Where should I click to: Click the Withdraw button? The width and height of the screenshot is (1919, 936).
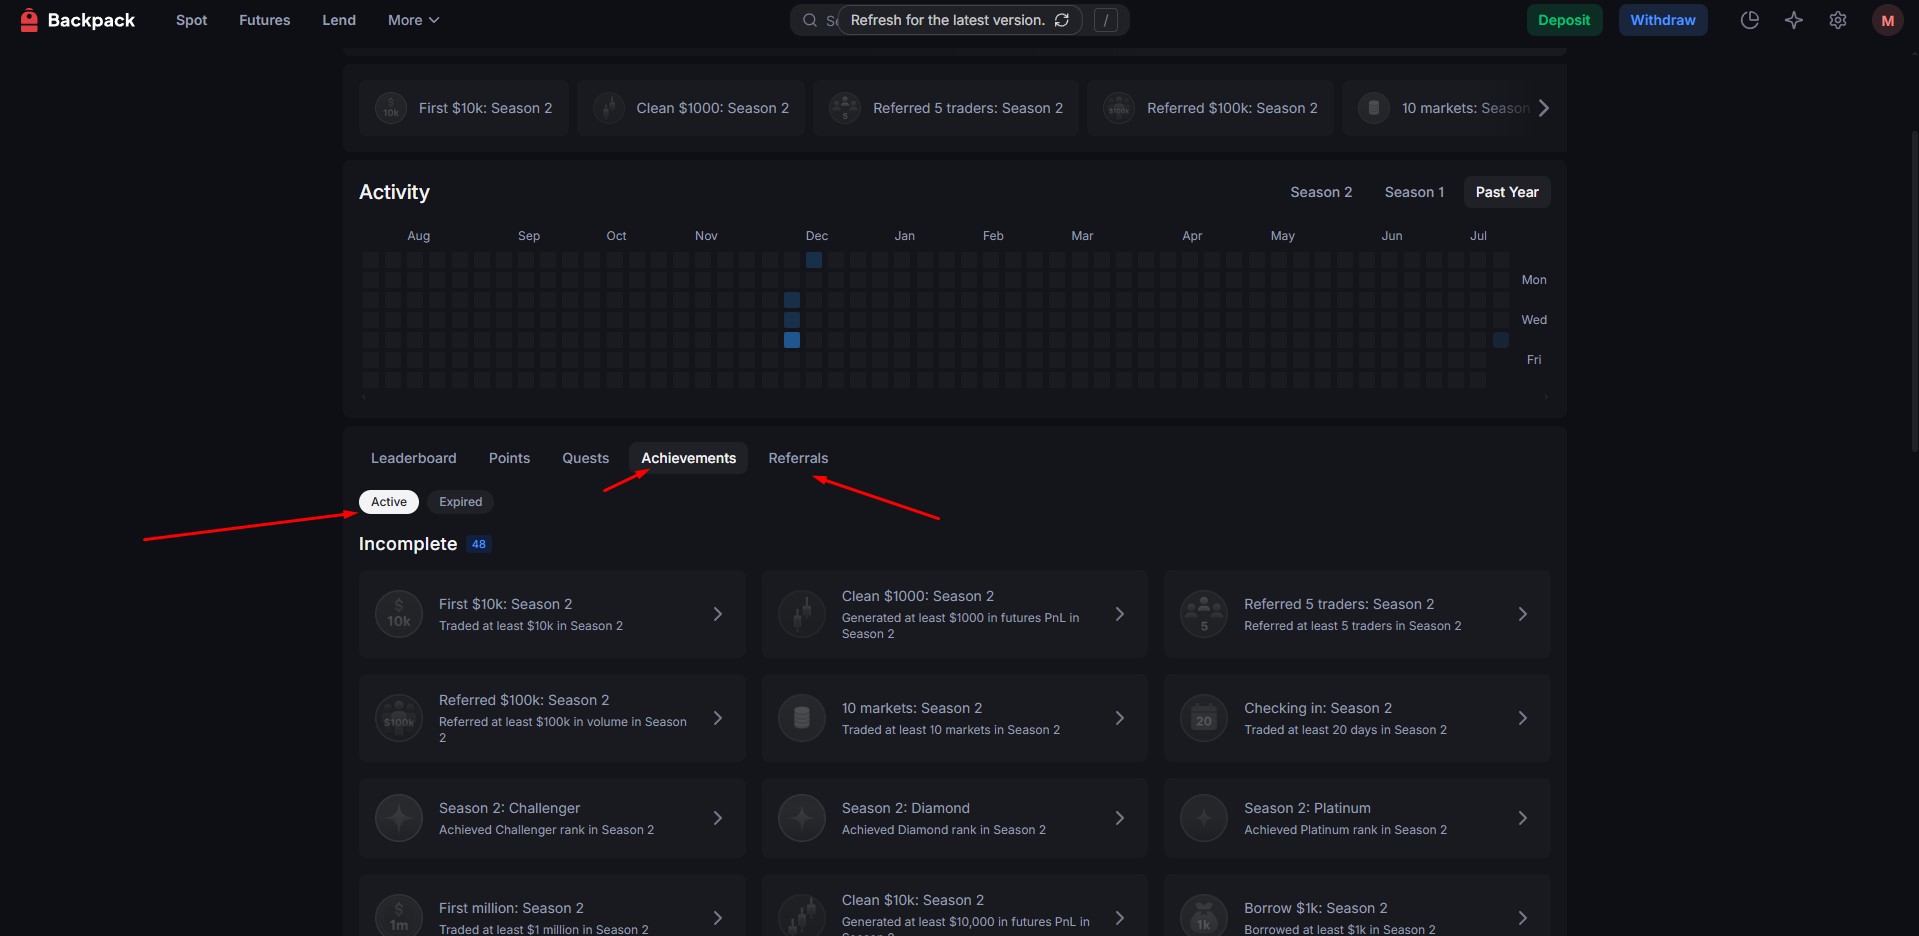click(1662, 20)
